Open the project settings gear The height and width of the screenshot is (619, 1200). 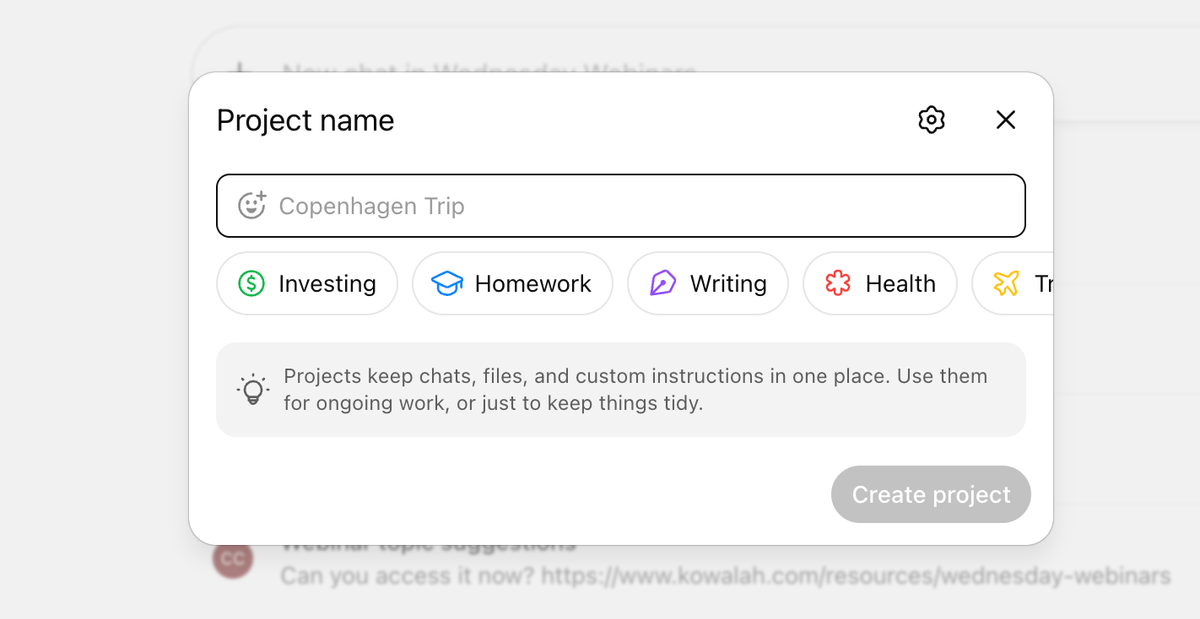click(931, 120)
